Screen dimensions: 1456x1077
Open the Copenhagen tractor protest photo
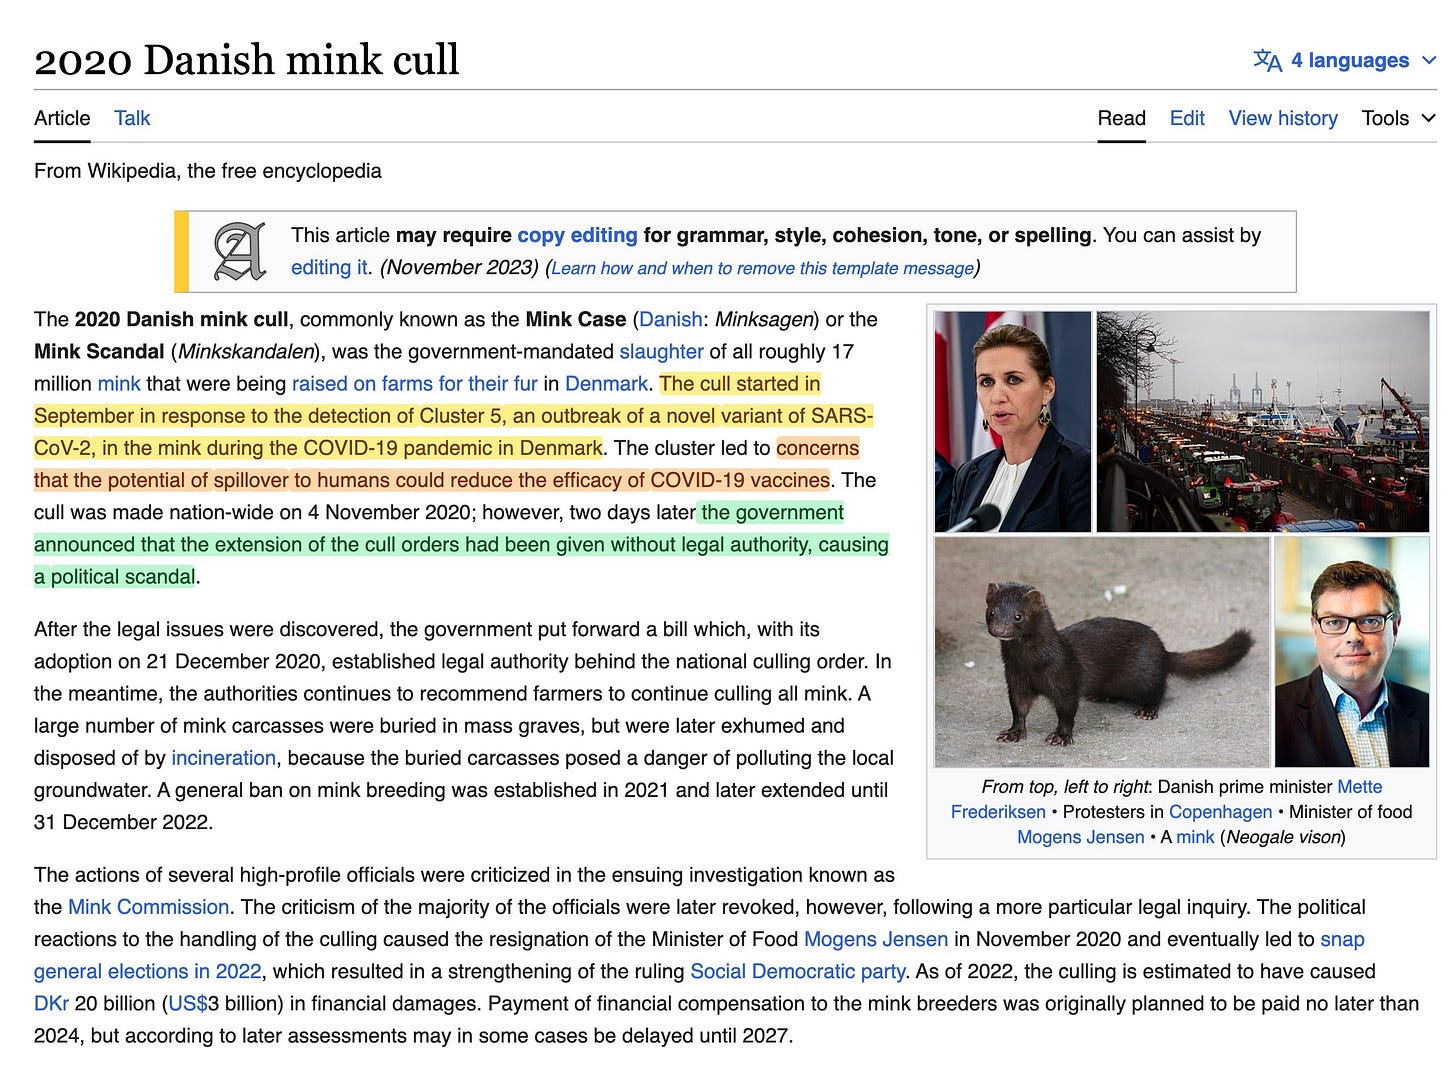click(x=1263, y=421)
